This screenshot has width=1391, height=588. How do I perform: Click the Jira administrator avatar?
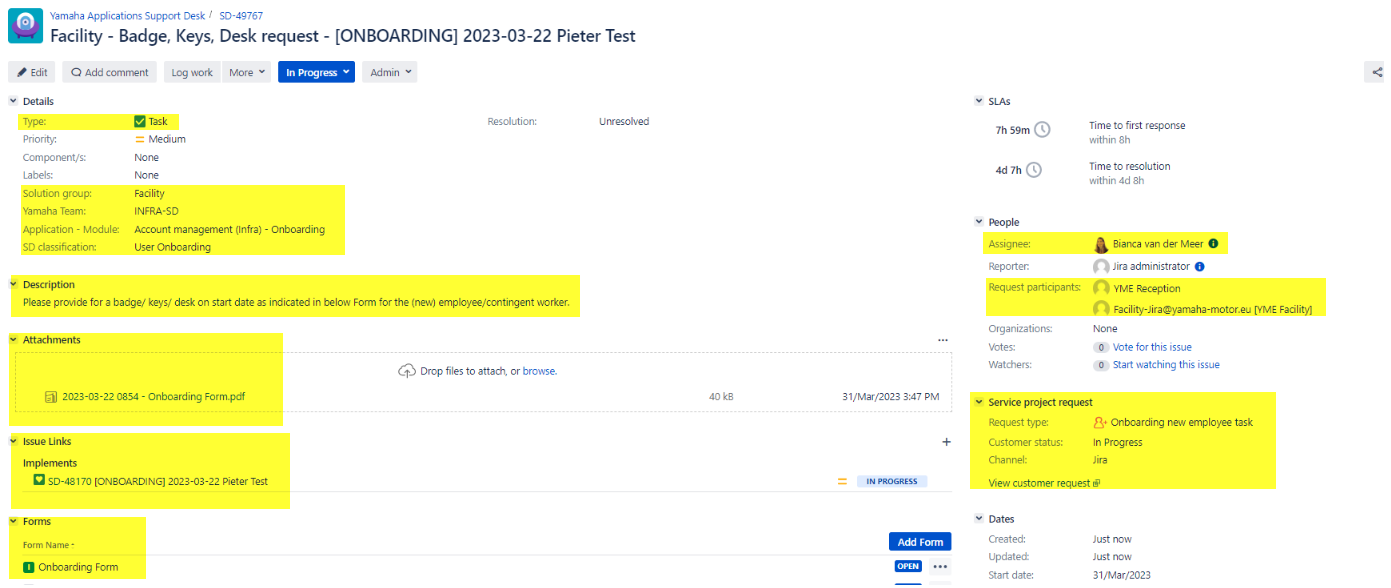1101,267
